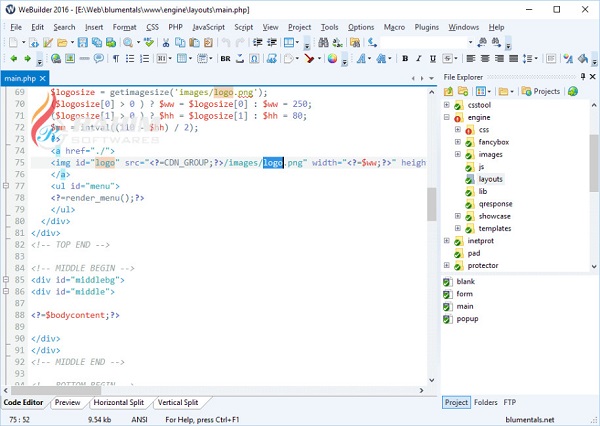This screenshot has width=600, height=426.
Task: Click the Save file icon
Action: point(83,43)
